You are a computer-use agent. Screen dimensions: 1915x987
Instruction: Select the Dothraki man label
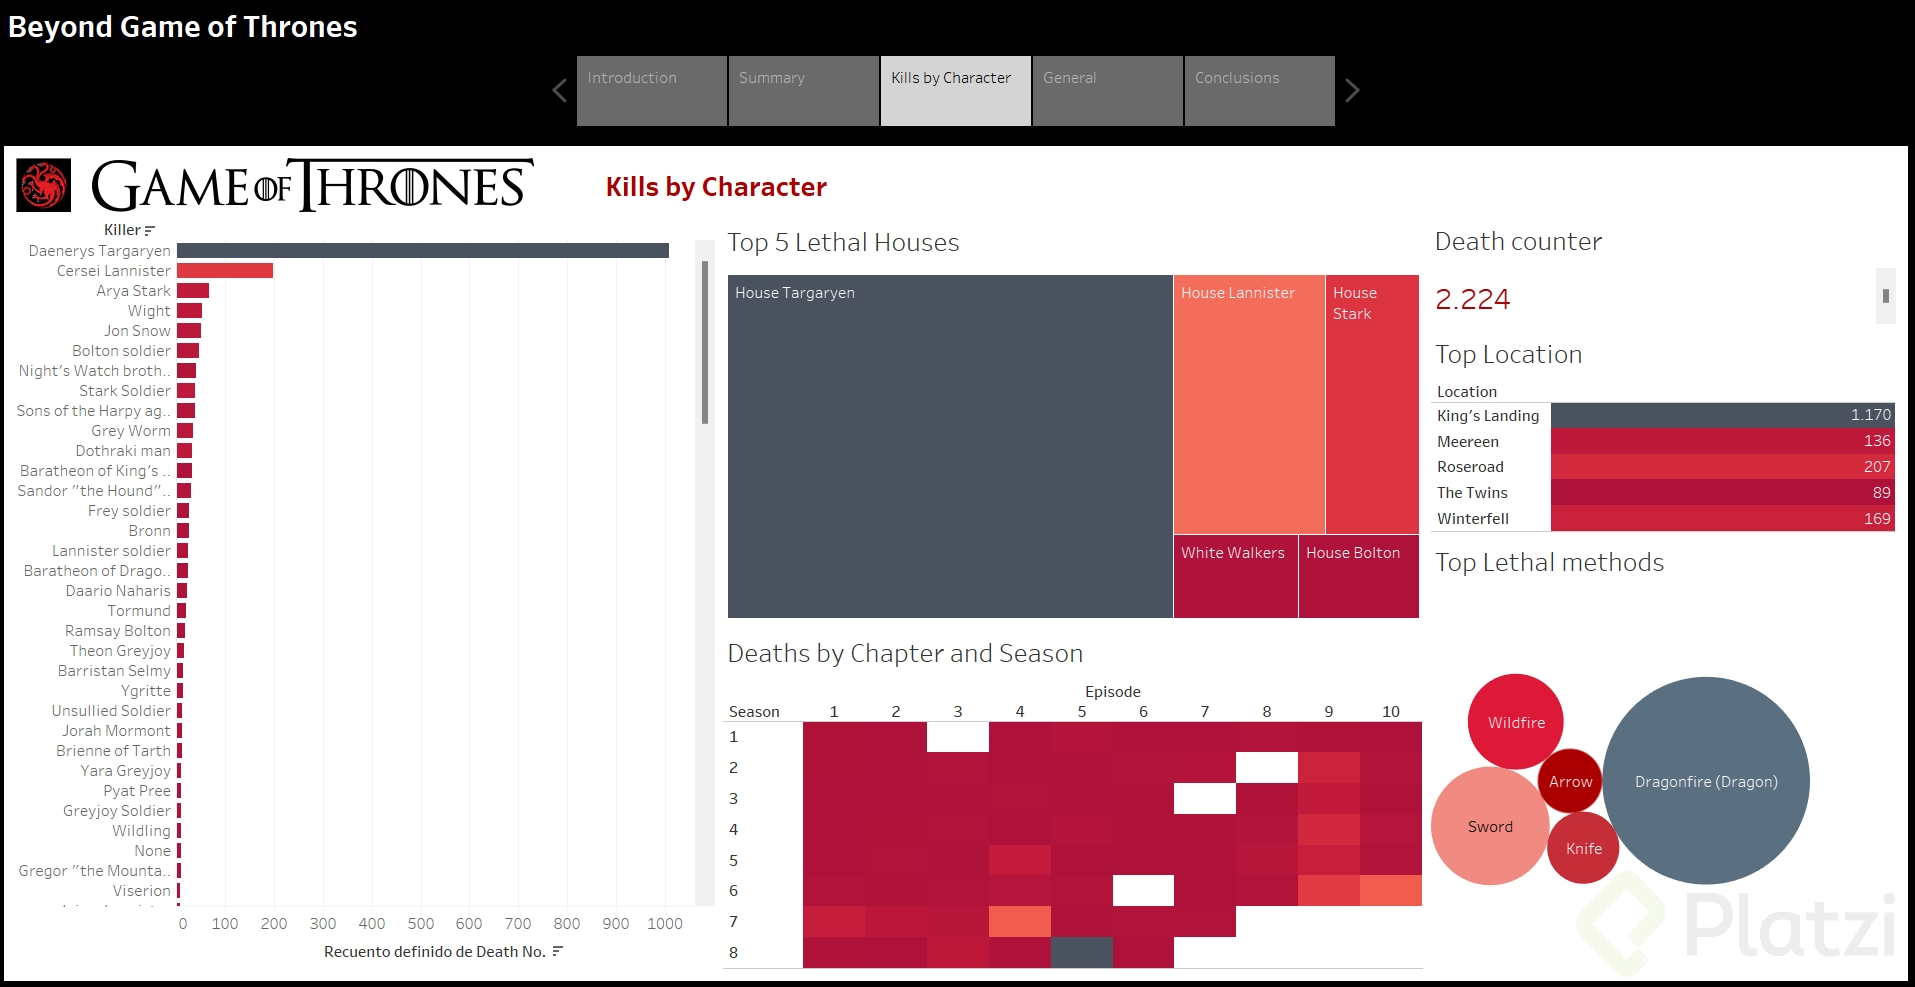123,451
